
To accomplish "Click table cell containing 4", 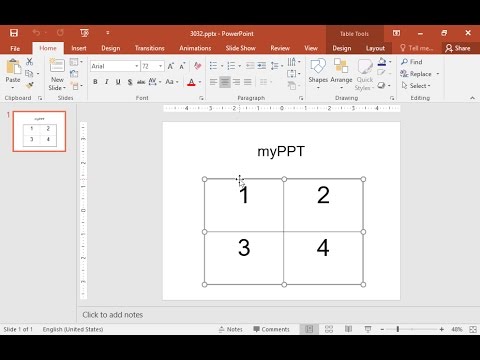I will click(323, 258).
